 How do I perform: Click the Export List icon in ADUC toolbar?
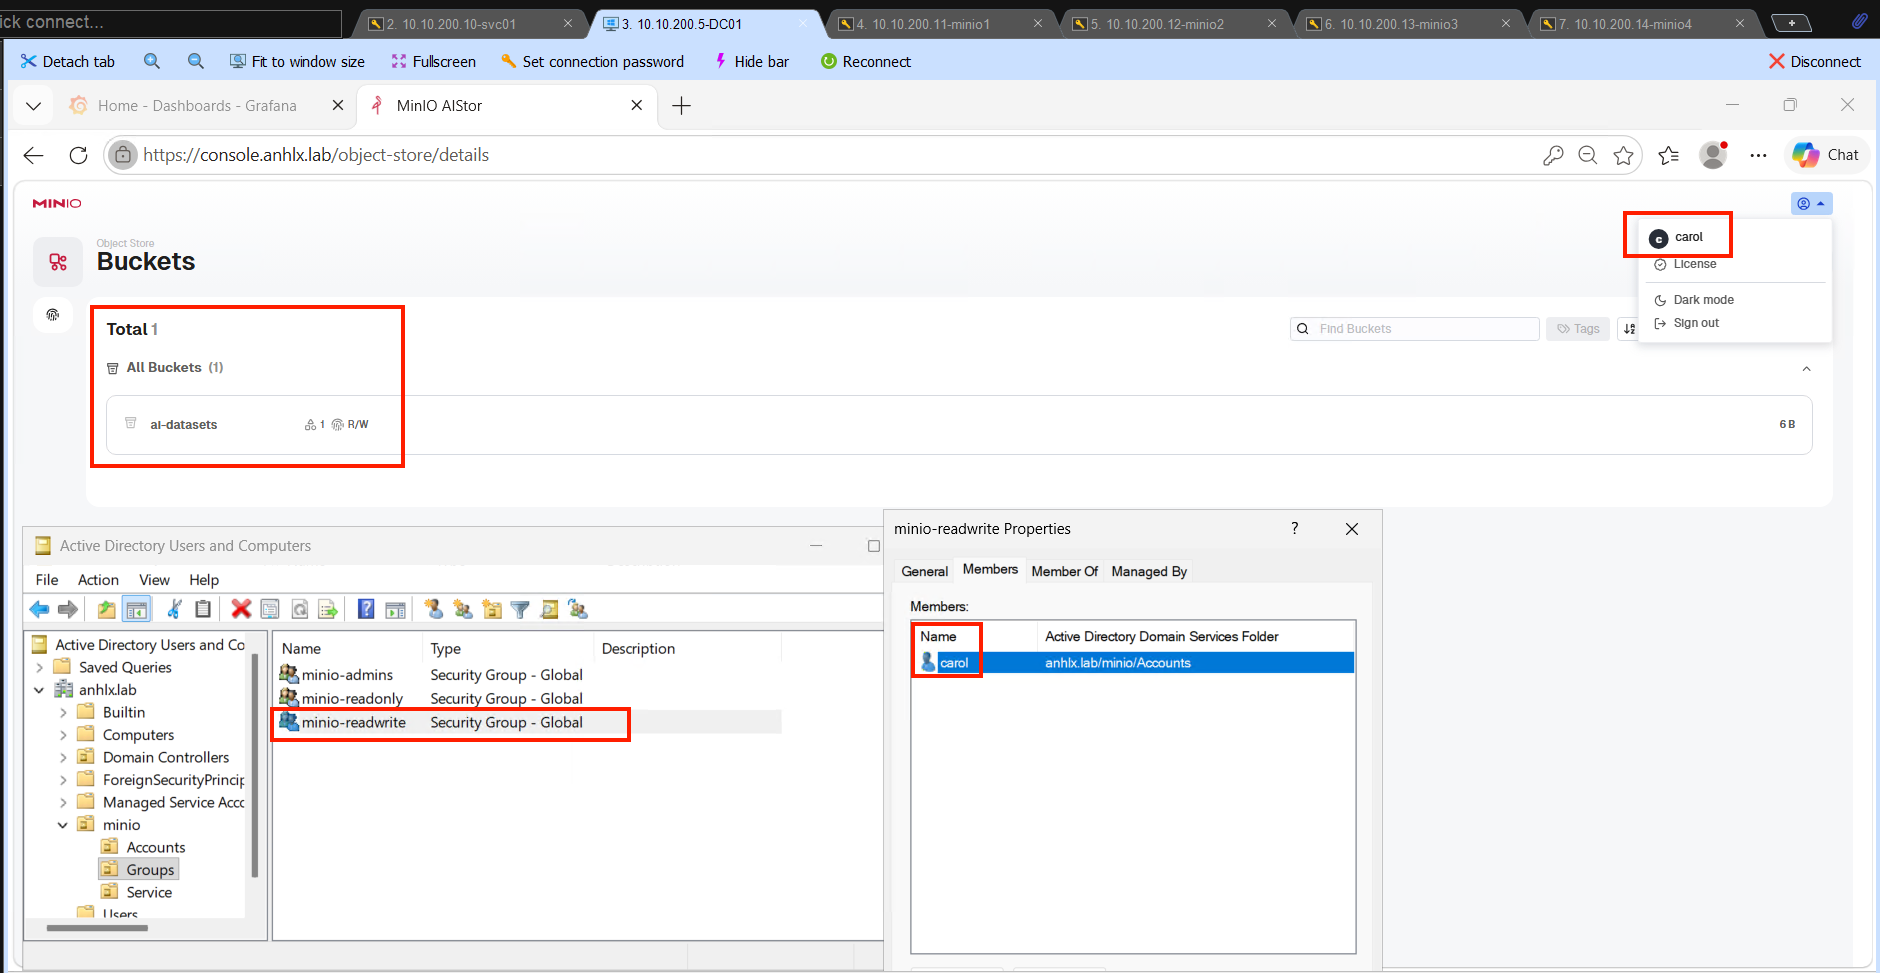pos(328,609)
